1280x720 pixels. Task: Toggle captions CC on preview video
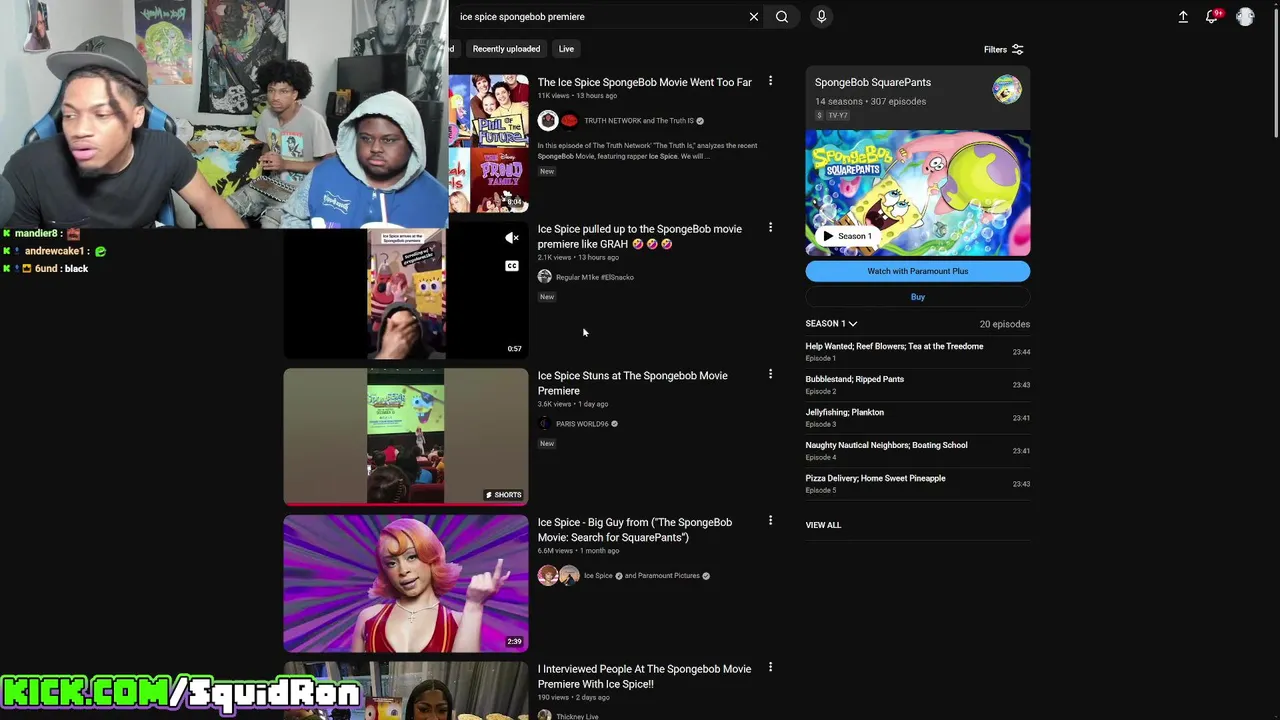pos(512,266)
